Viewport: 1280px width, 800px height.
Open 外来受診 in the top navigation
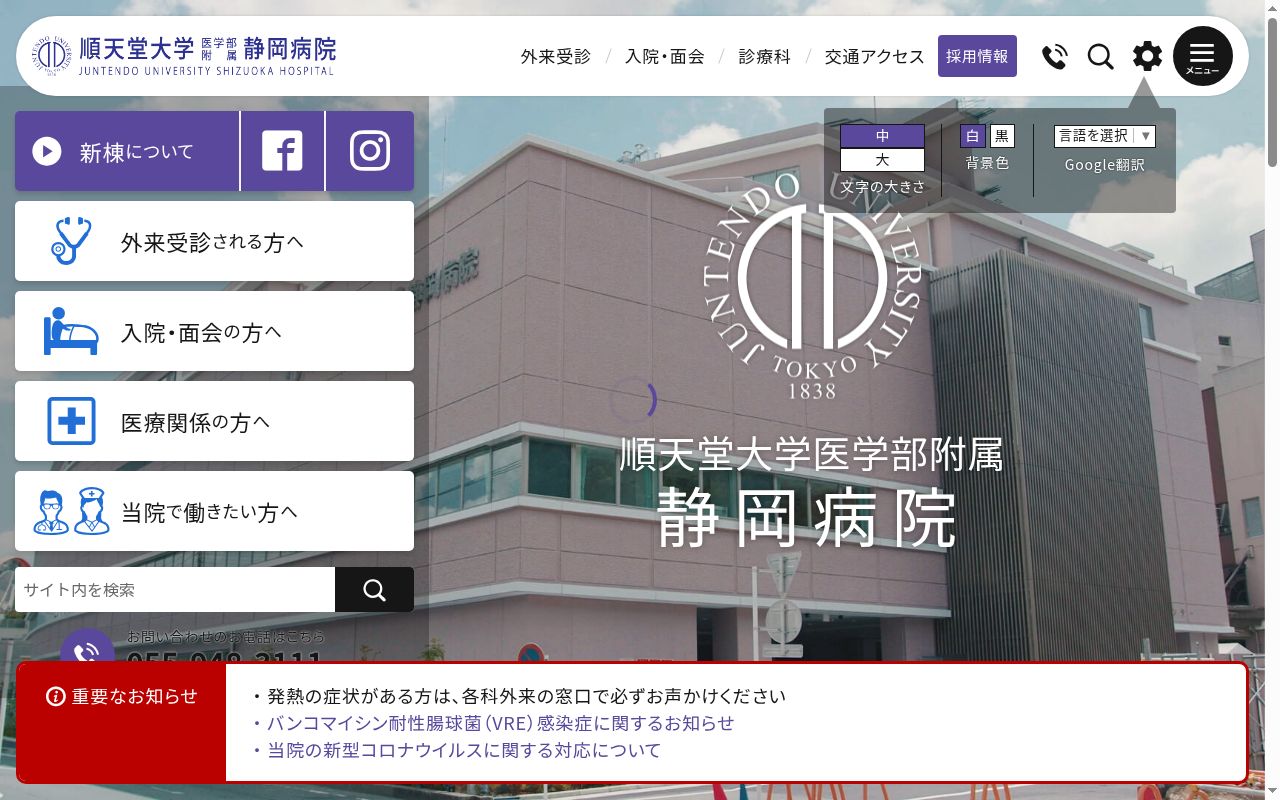556,56
